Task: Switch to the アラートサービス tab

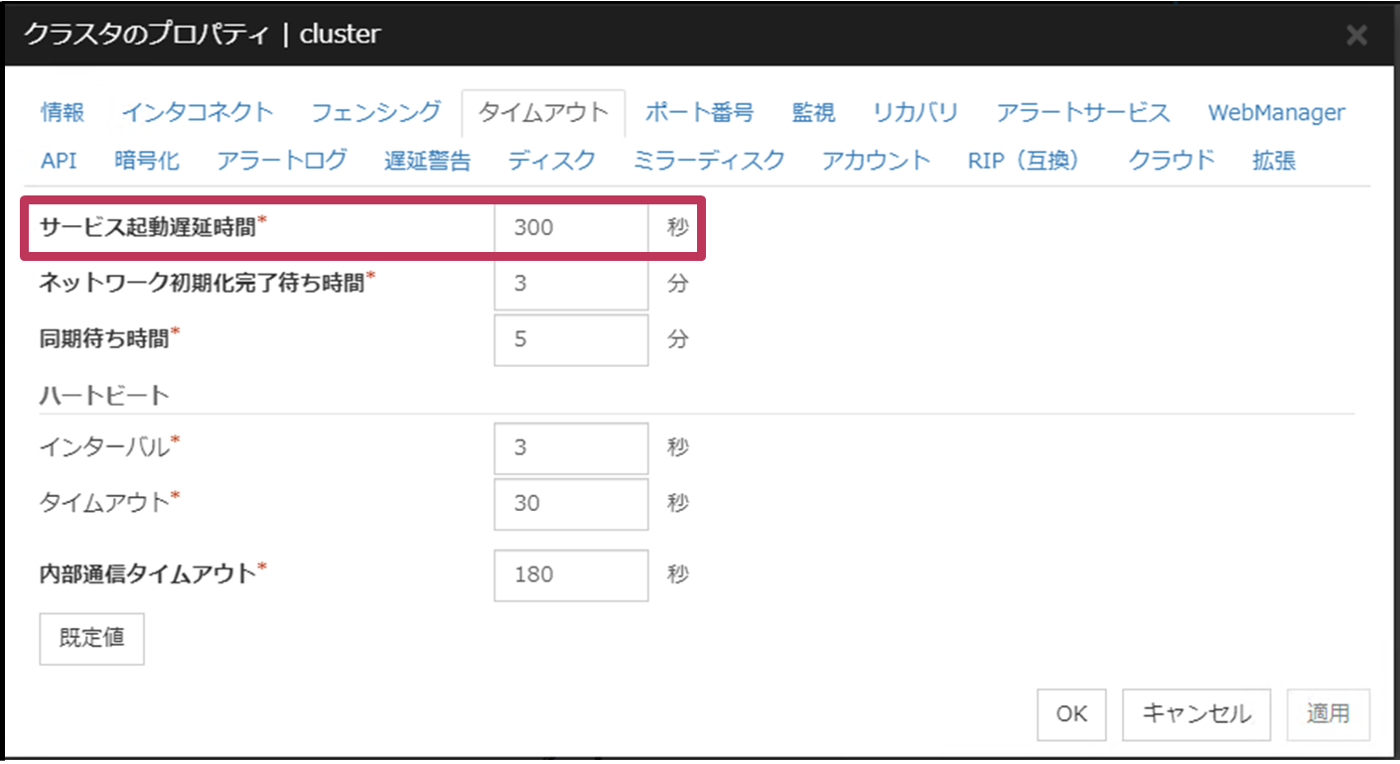Action: pyautogui.click(x=1082, y=112)
